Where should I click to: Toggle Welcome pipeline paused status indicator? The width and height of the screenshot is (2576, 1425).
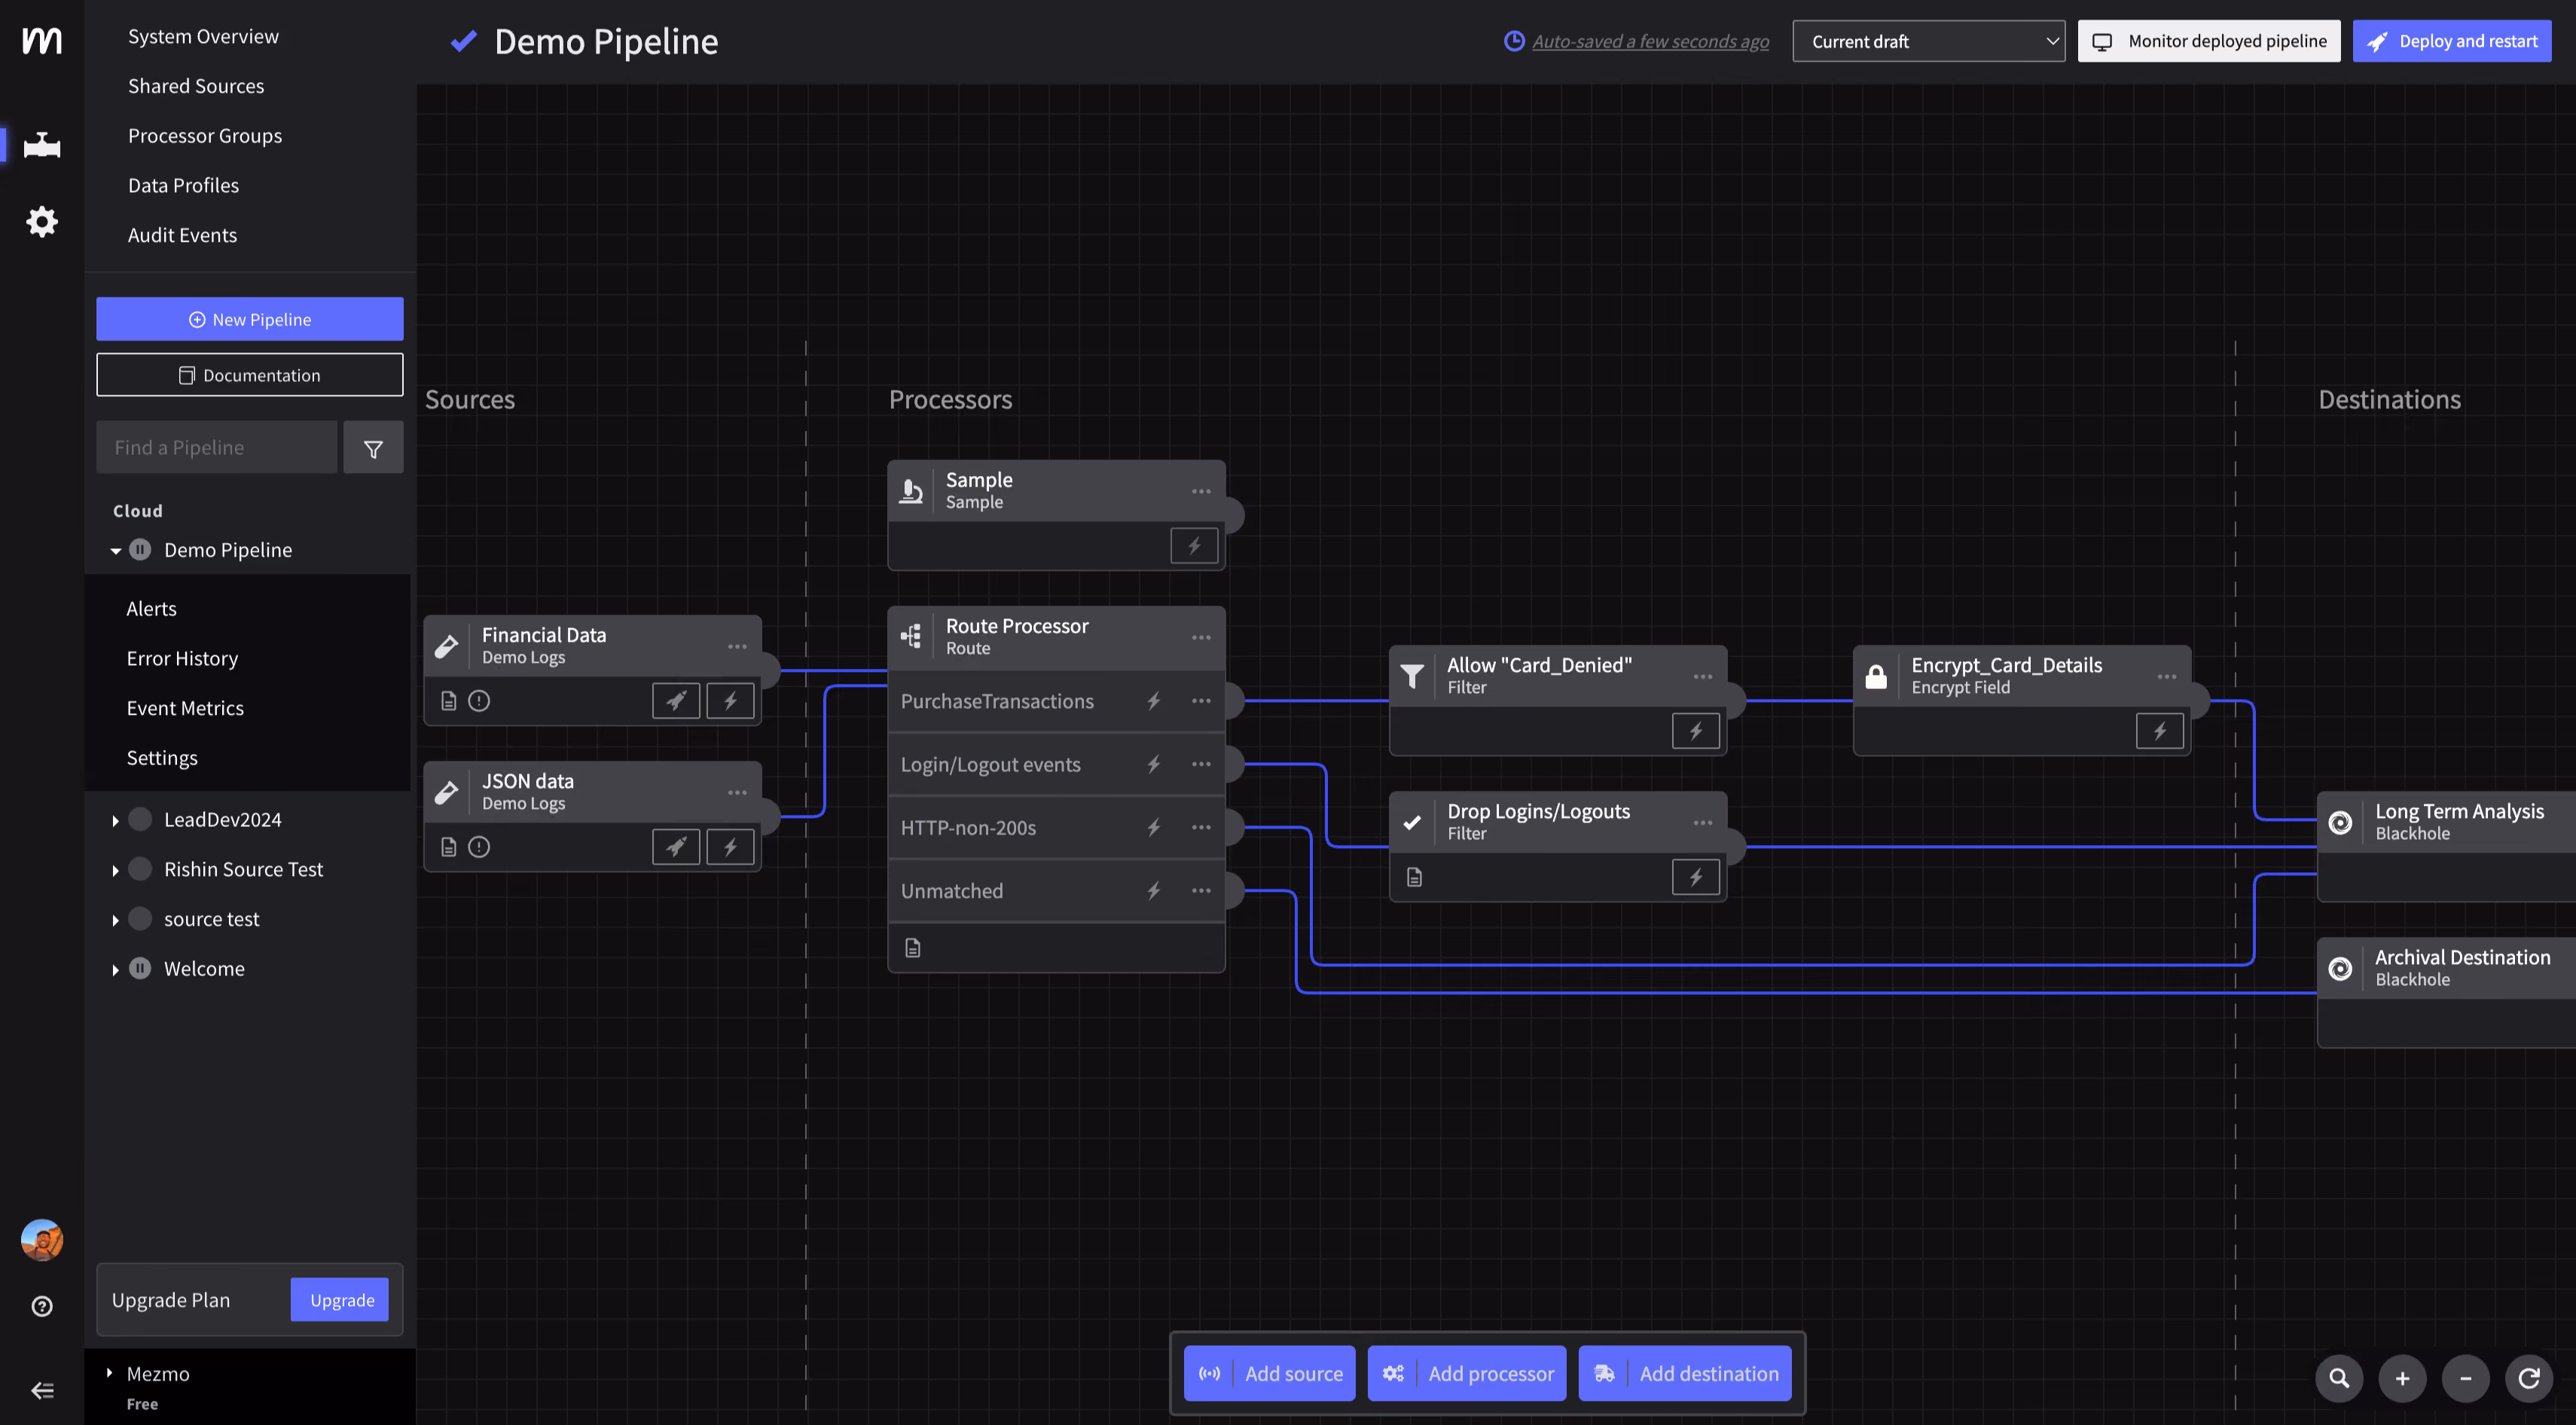tap(141, 969)
